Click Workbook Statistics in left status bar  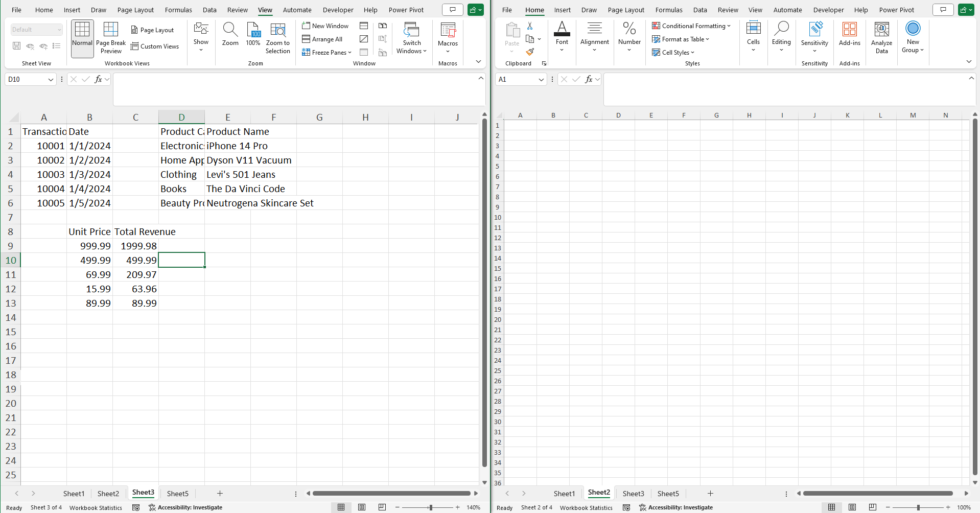(96, 507)
